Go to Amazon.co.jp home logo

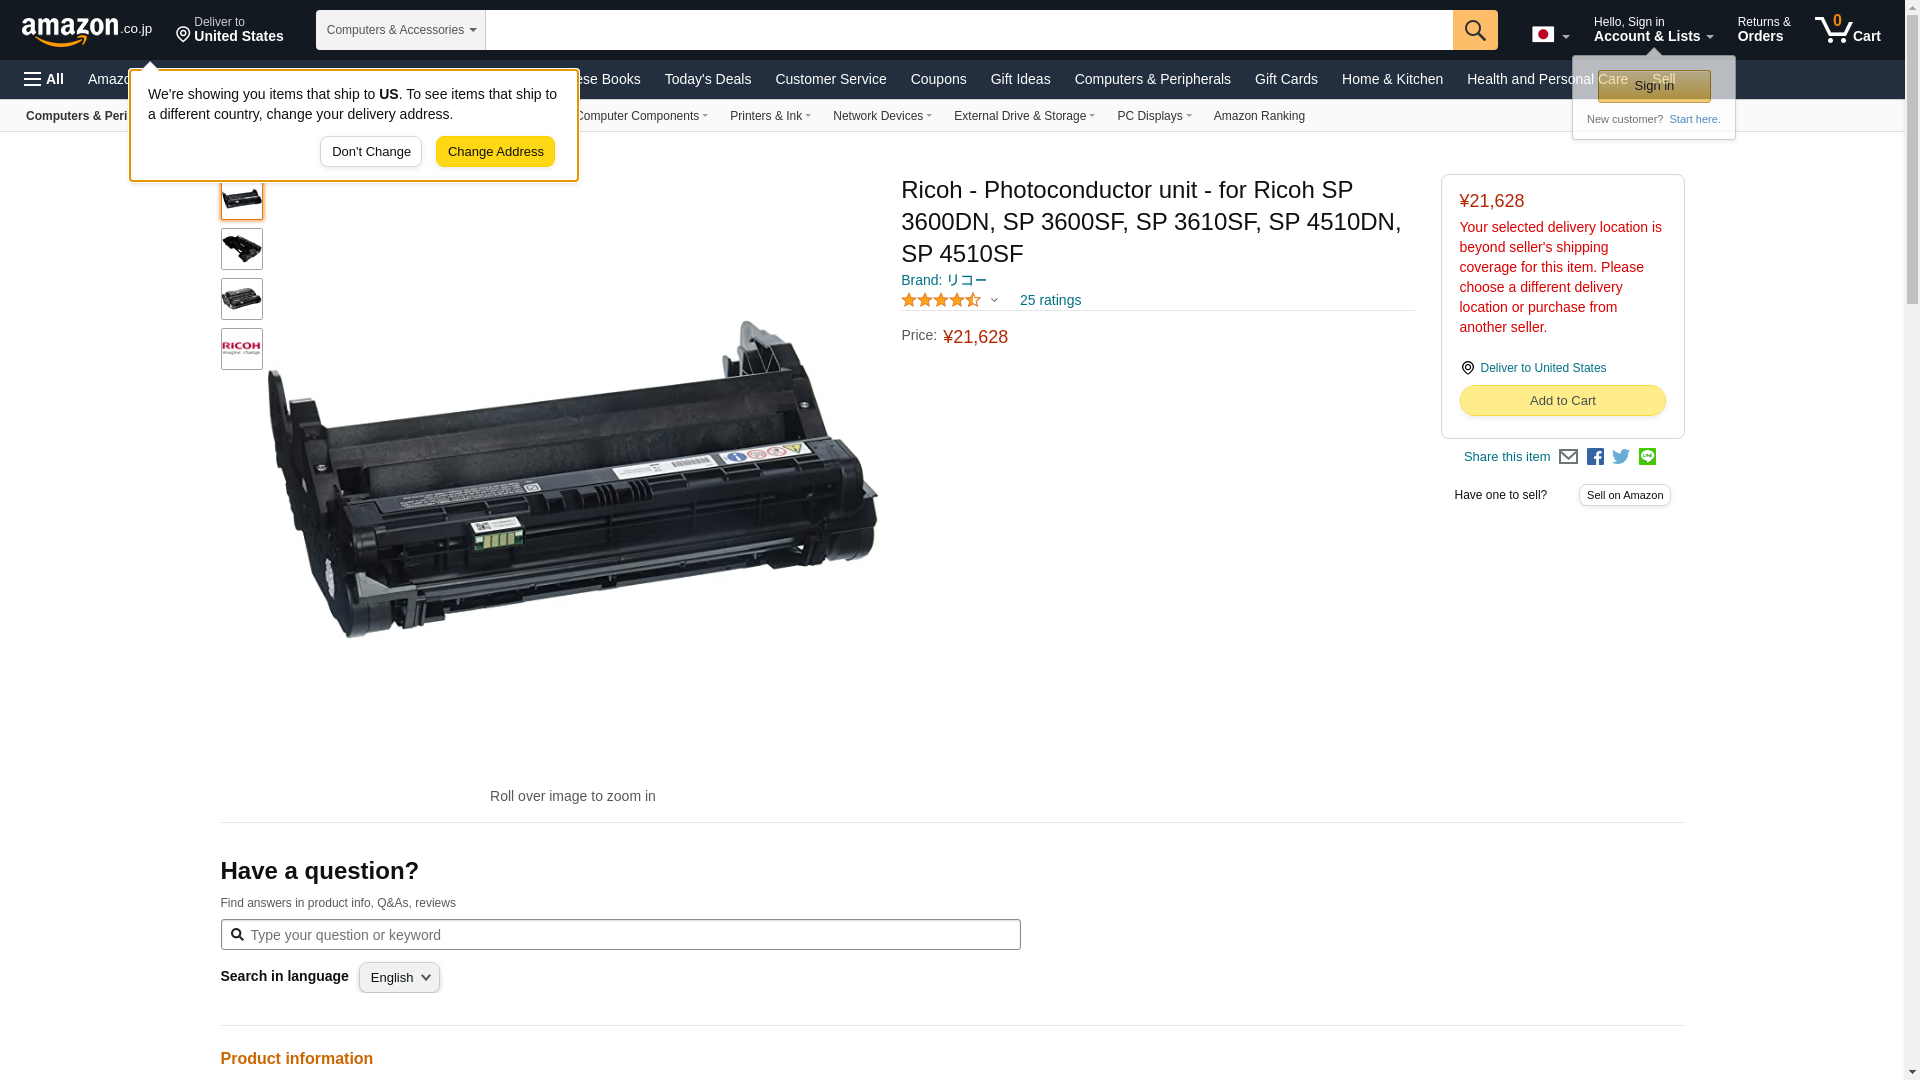(87, 30)
